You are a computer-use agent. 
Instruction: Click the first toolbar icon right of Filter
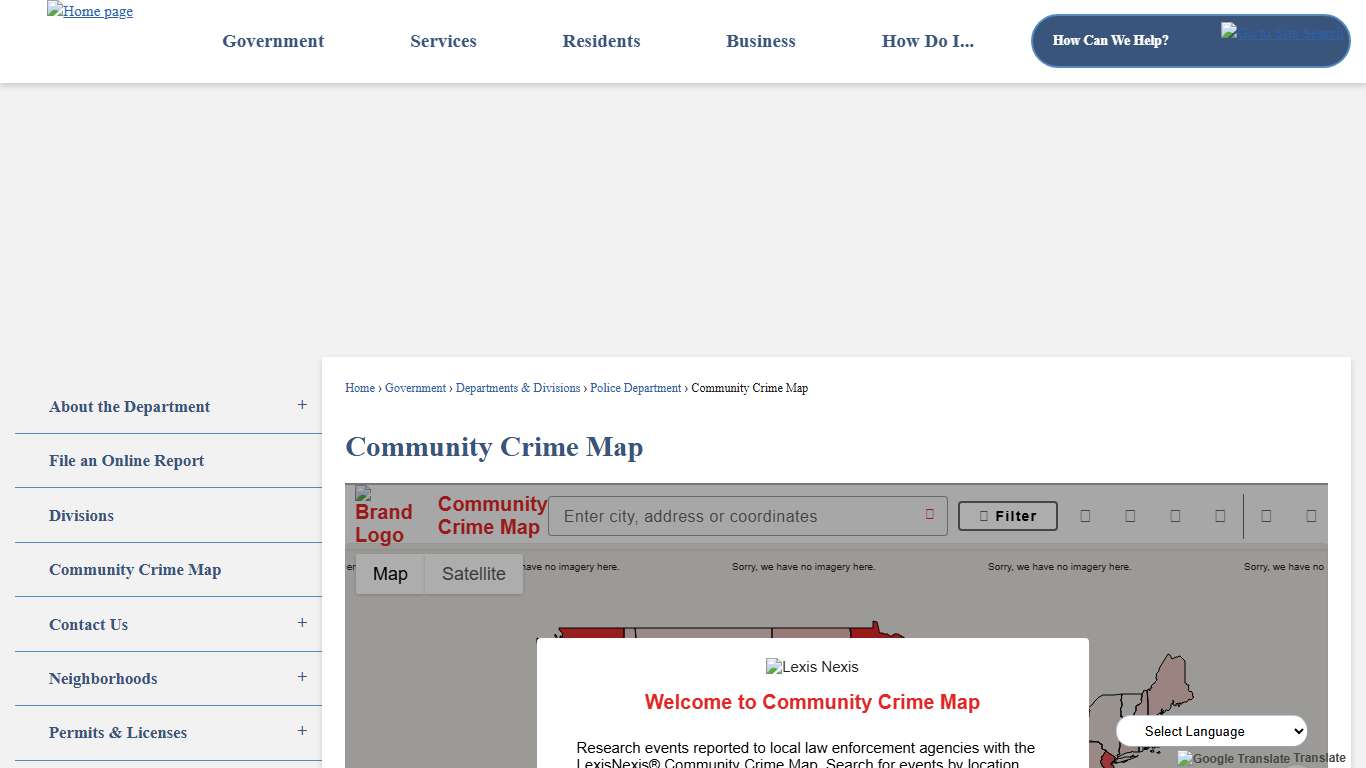click(1085, 516)
